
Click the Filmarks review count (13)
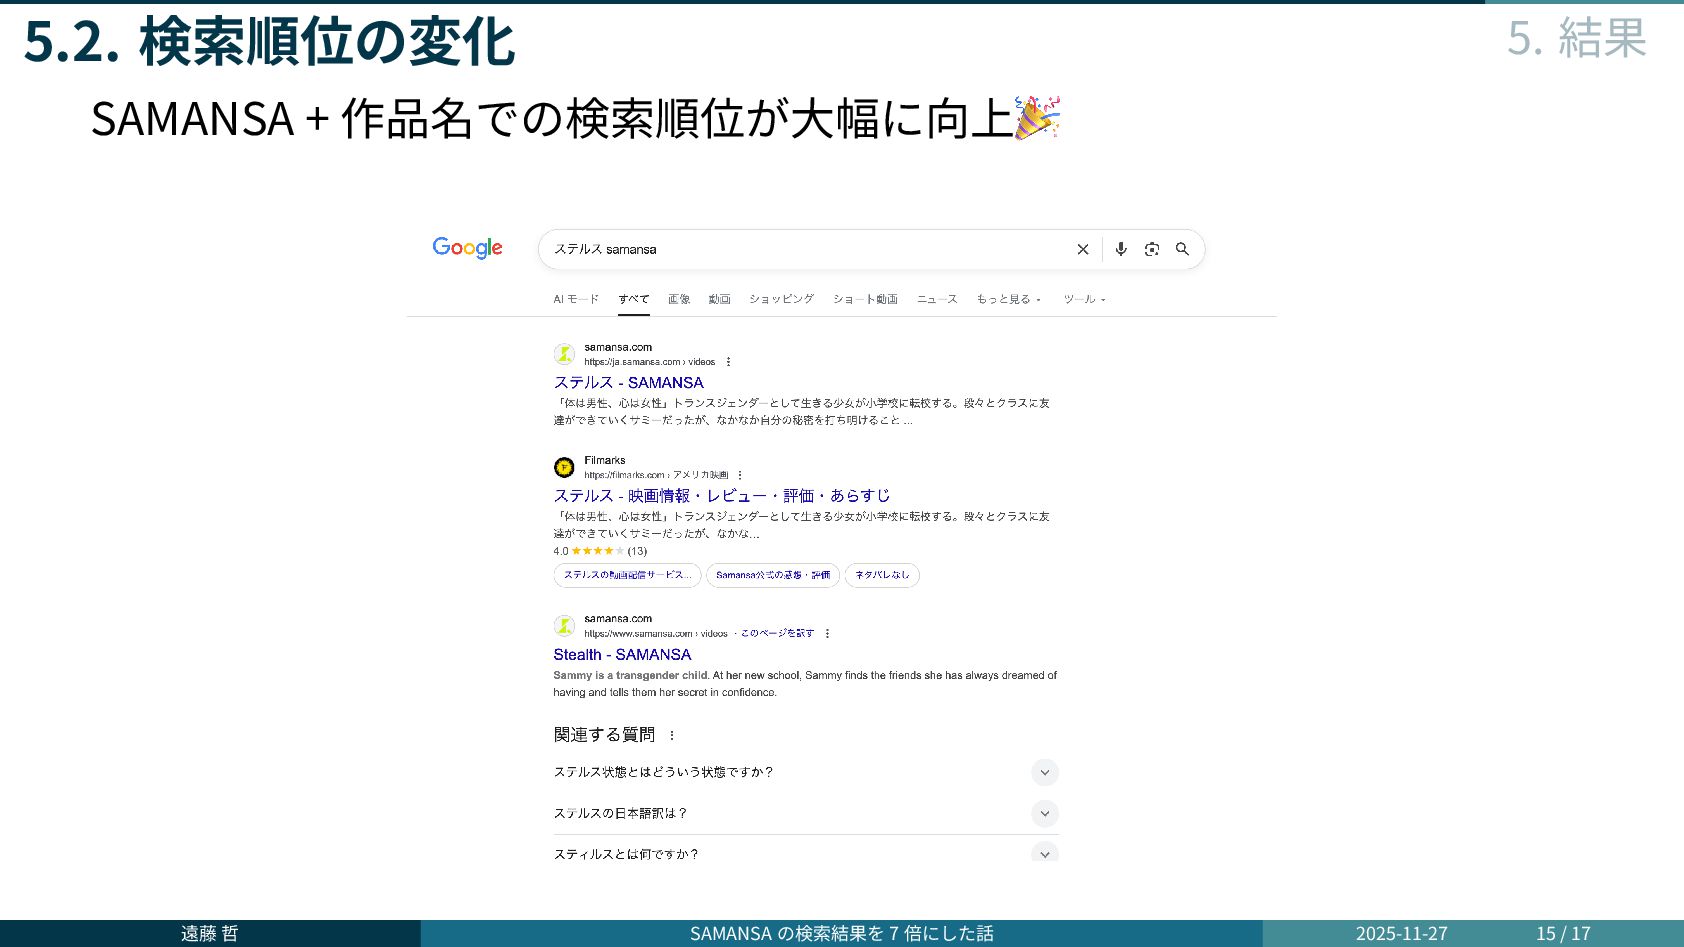point(637,551)
